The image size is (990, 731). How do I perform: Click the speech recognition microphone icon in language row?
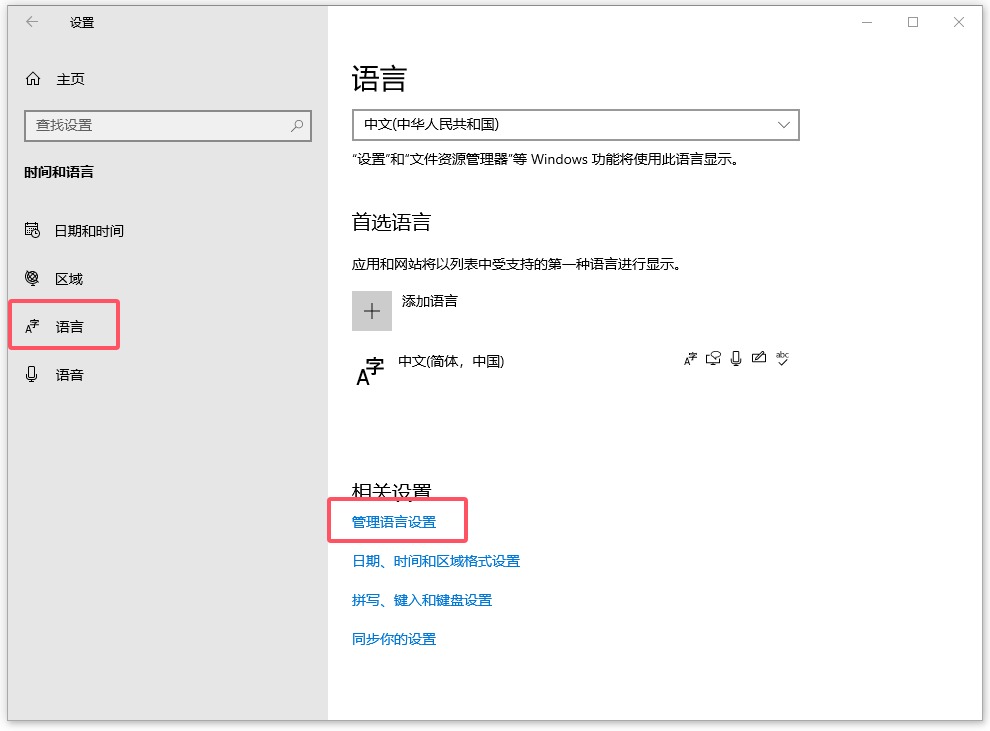point(736,358)
